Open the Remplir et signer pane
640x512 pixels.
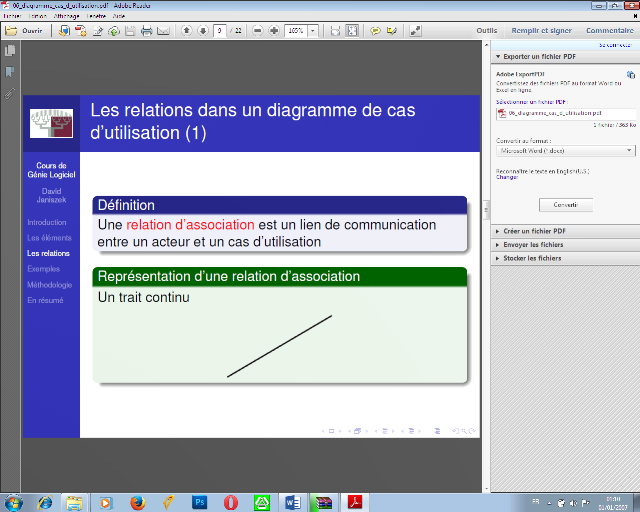pyautogui.click(x=541, y=31)
